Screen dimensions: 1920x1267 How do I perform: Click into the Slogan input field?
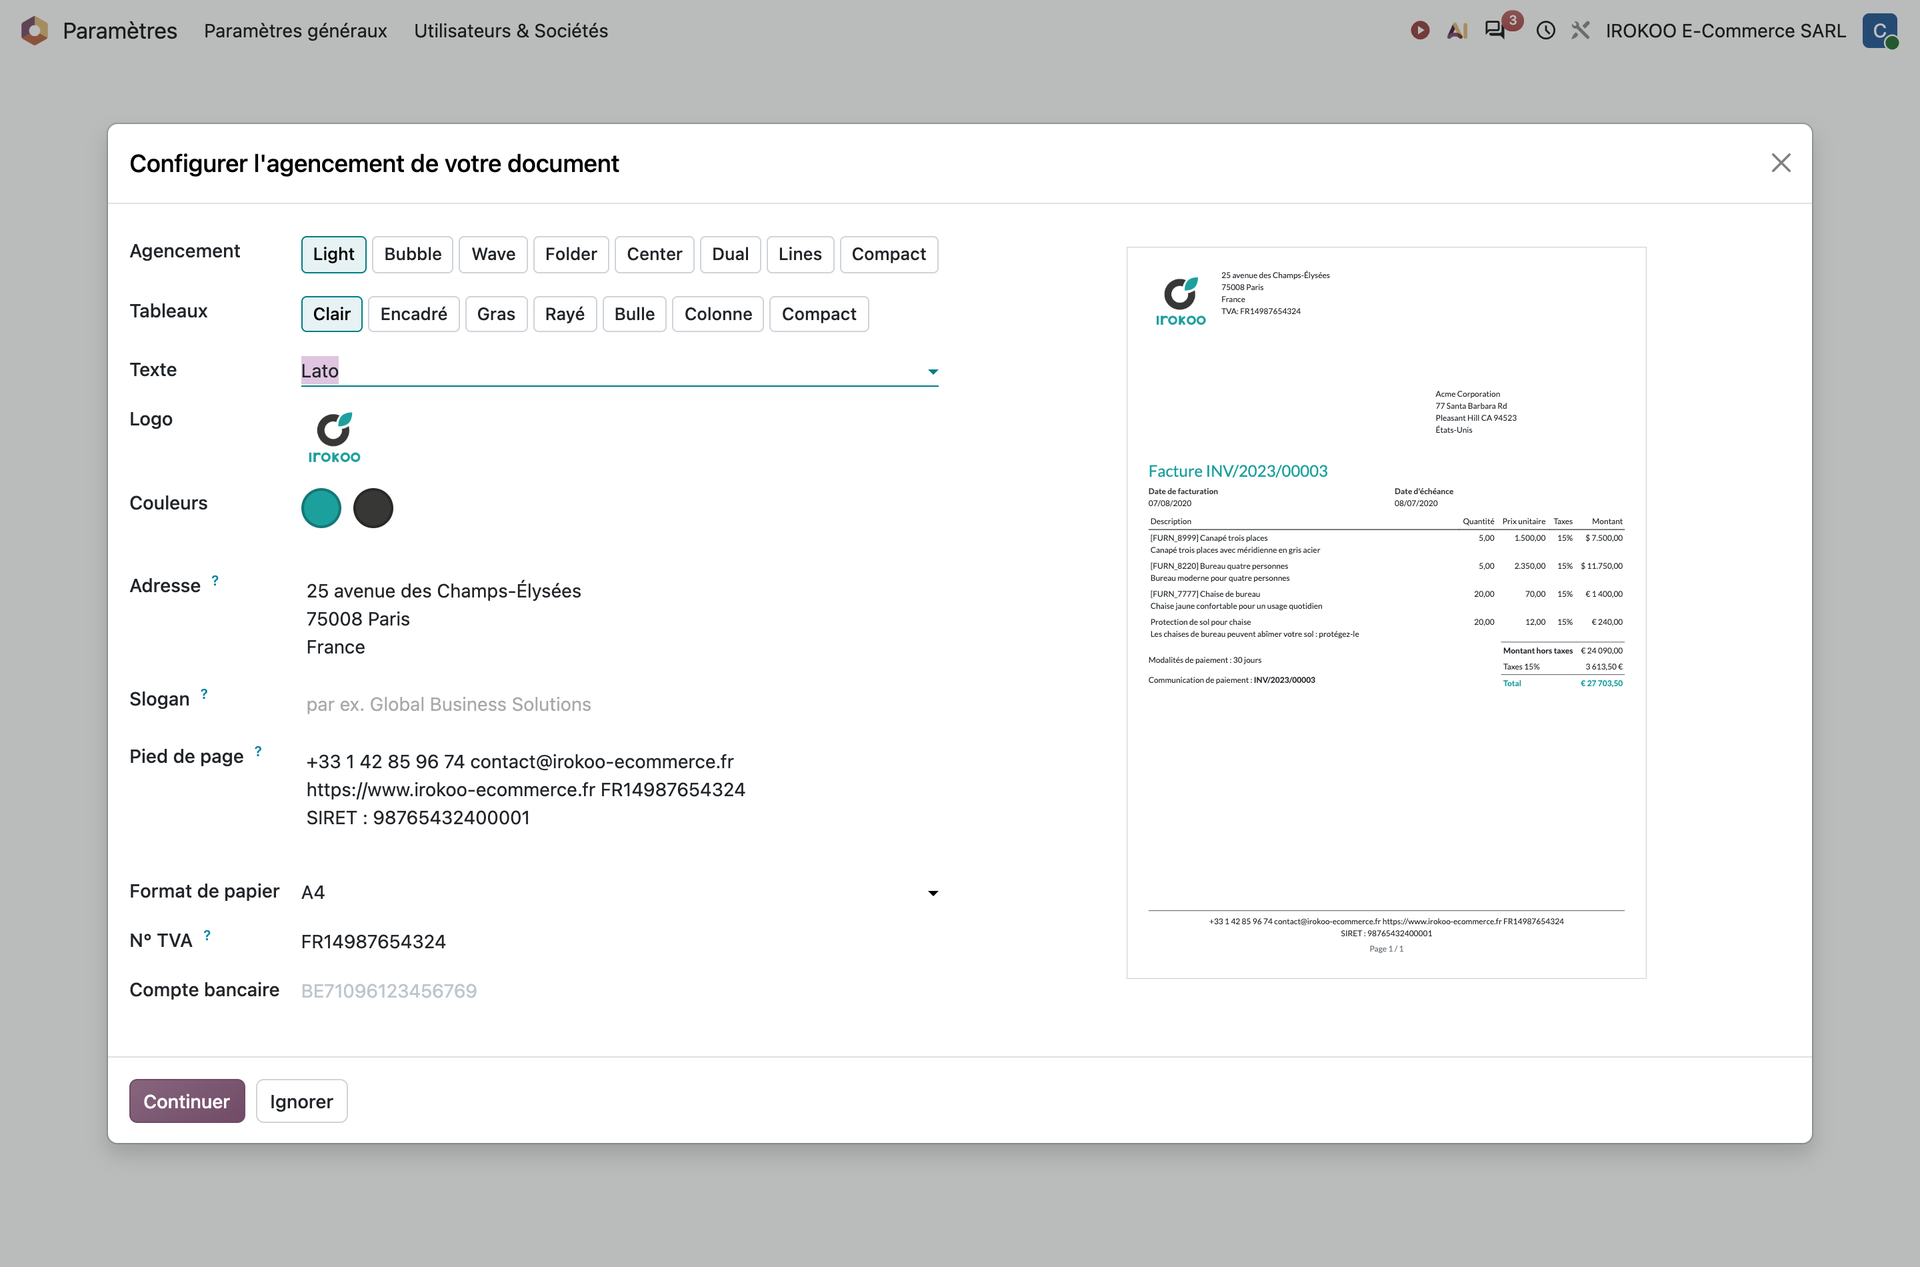point(619,704)
